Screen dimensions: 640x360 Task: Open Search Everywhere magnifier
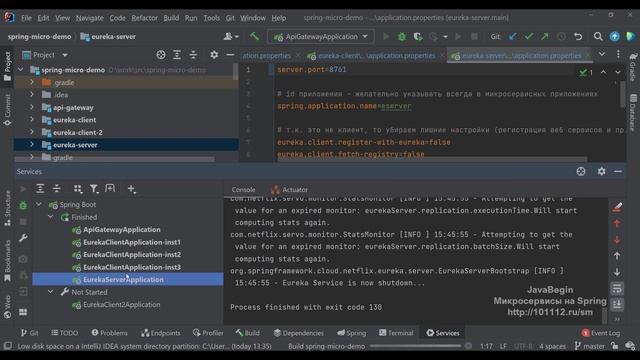pos(598,37)
